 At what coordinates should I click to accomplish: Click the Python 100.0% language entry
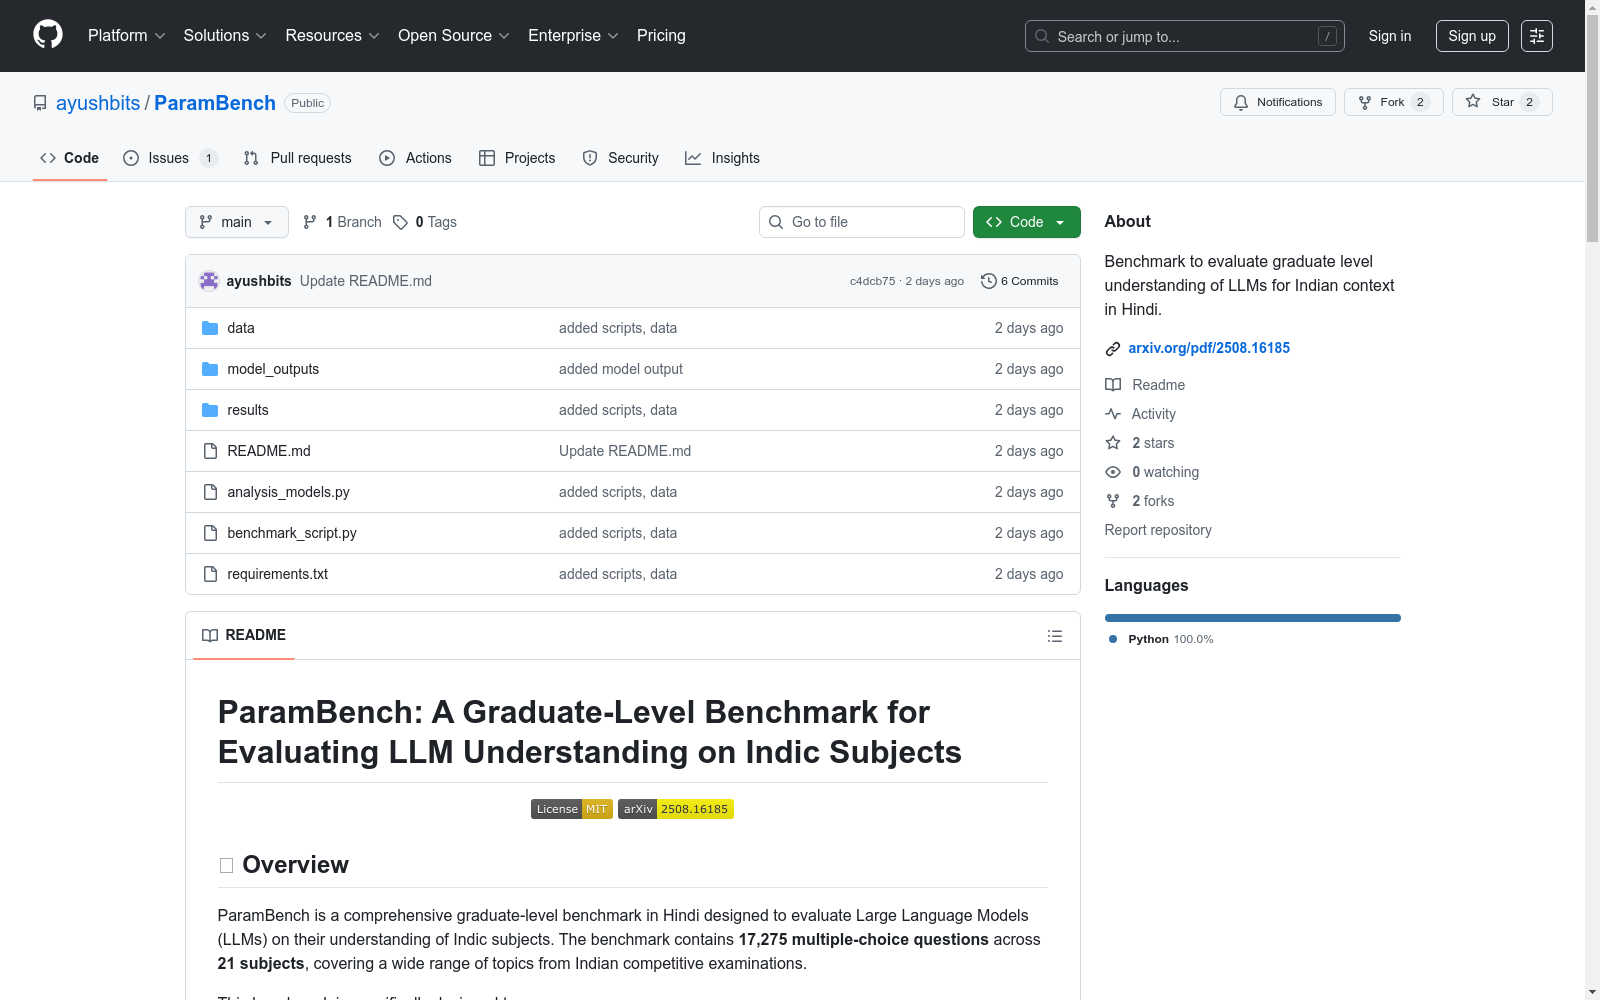pyautogui.click(x=1162, y=639)
